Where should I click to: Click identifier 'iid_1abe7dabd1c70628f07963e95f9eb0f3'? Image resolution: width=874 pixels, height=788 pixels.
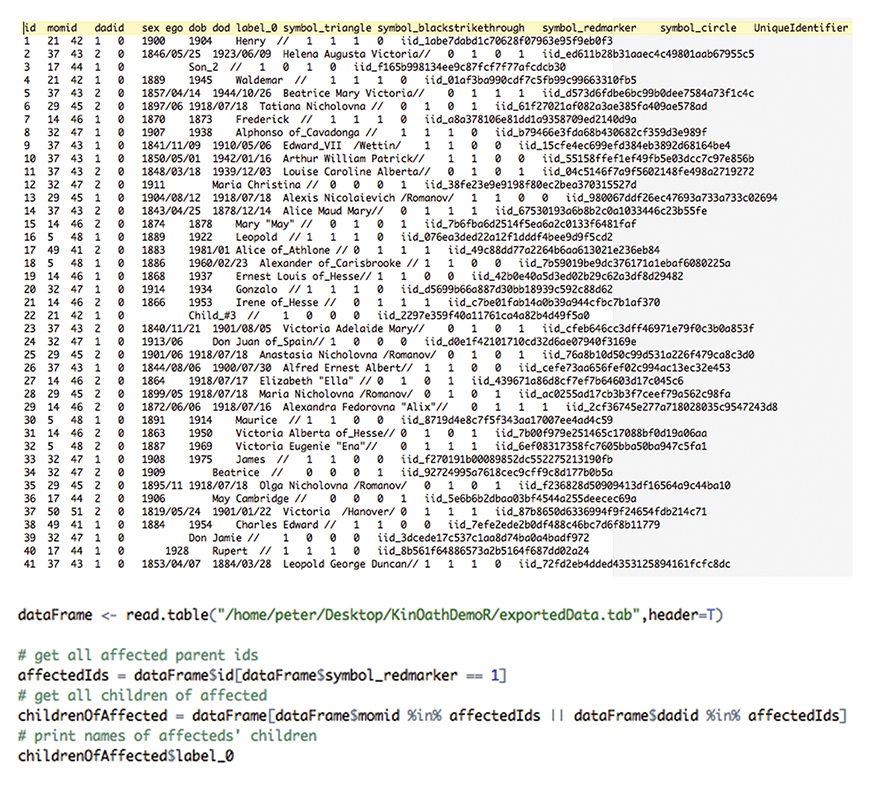[x=506, y=41]
